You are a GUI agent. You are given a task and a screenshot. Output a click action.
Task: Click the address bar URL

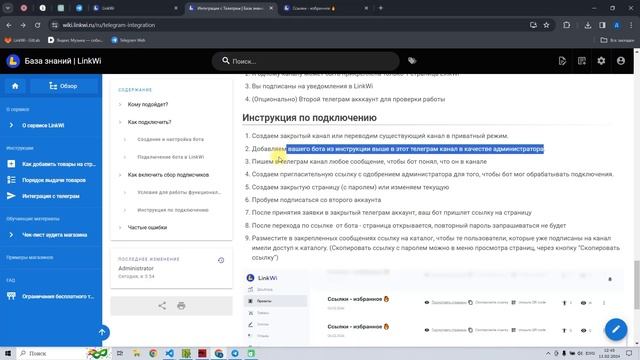[x=109, y=25]
